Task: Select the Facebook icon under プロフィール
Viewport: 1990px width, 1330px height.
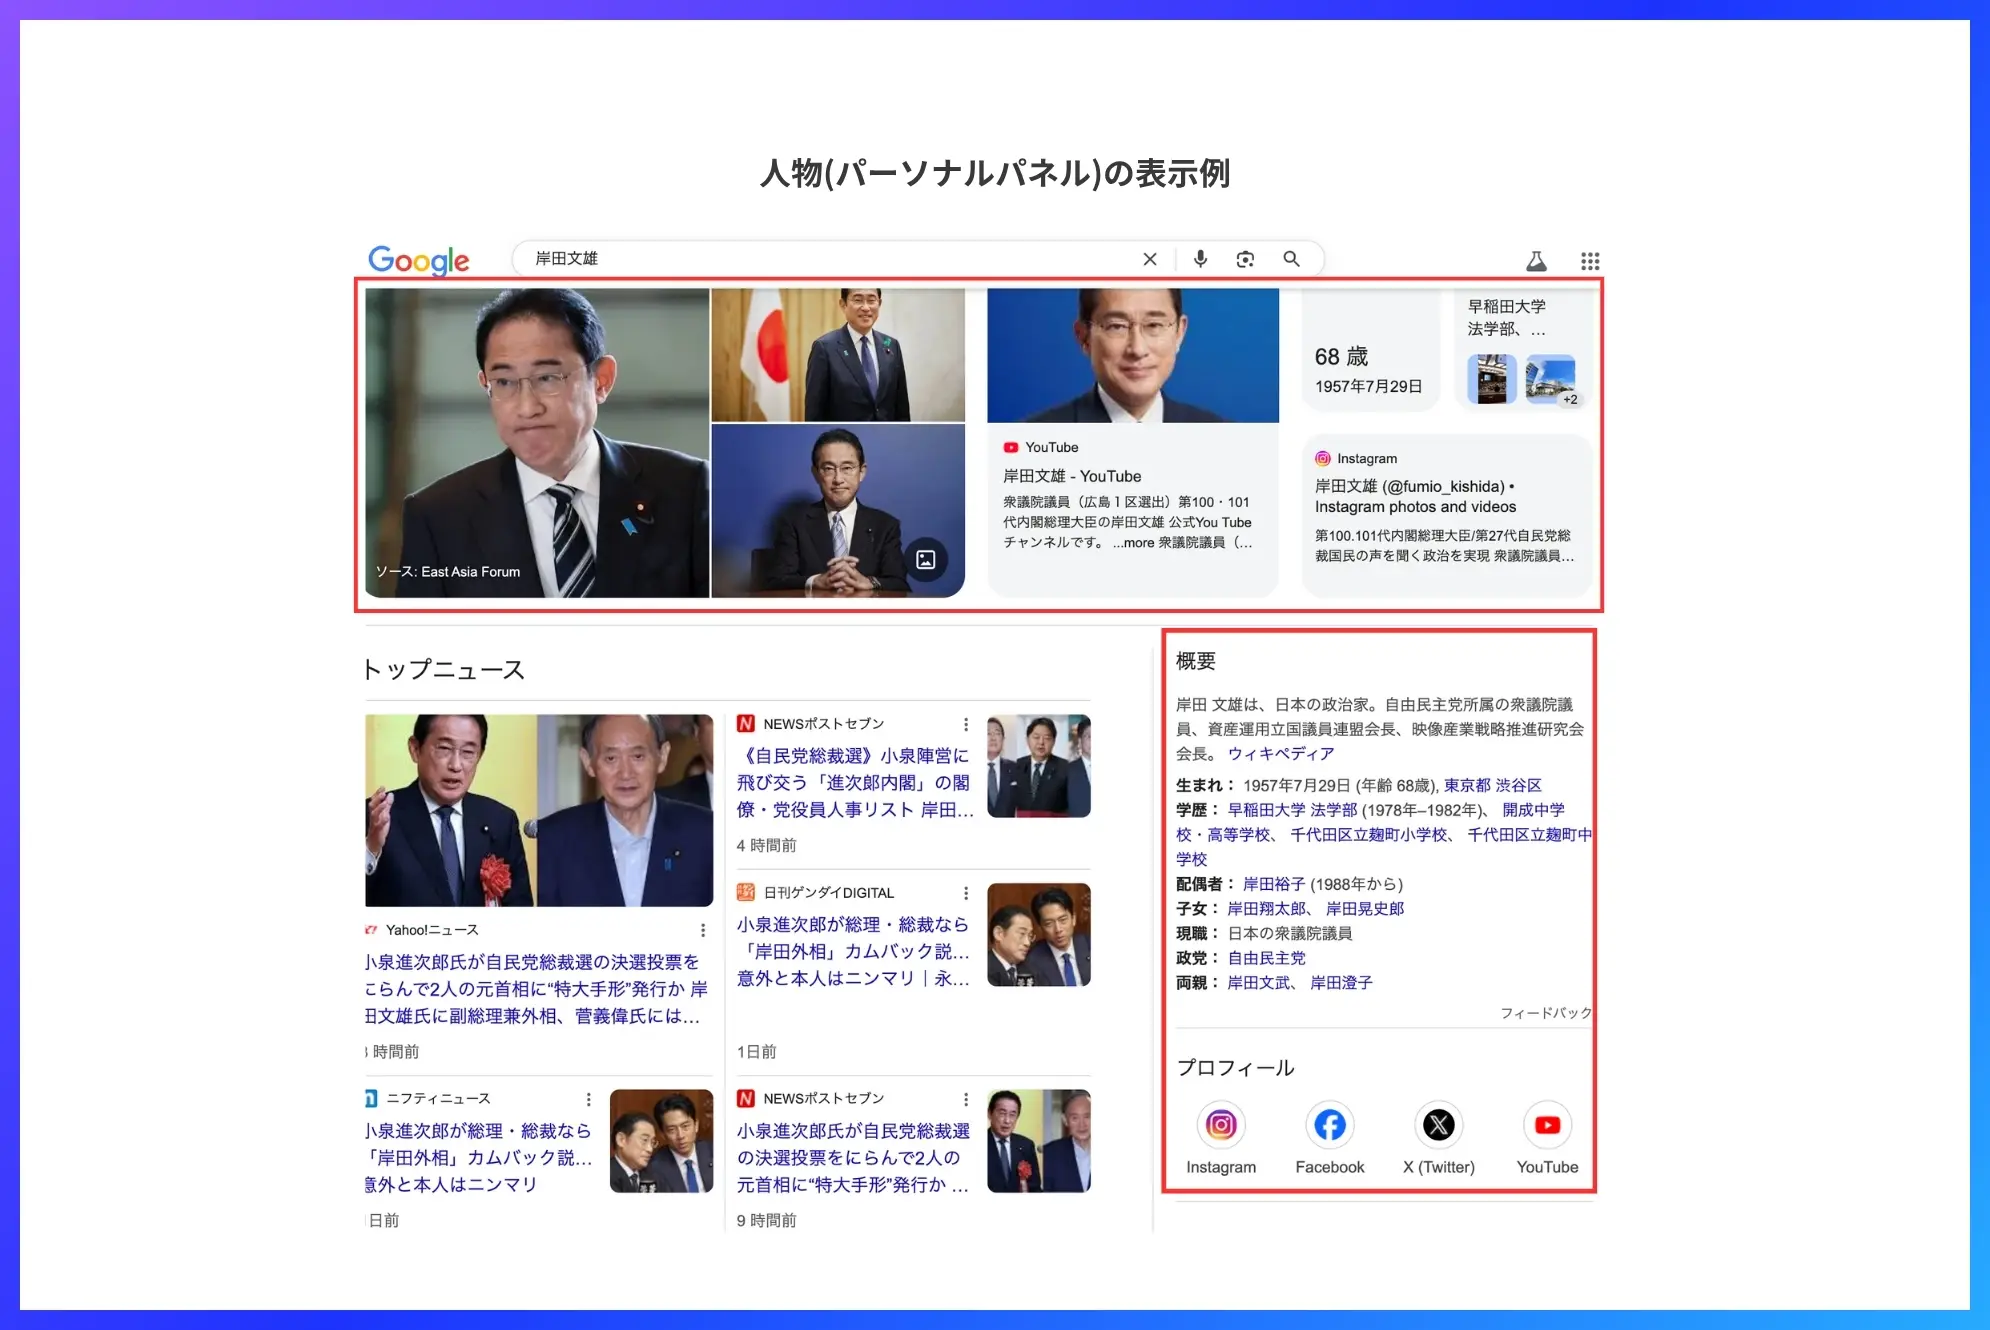Action: [x=1329, y=1125]
